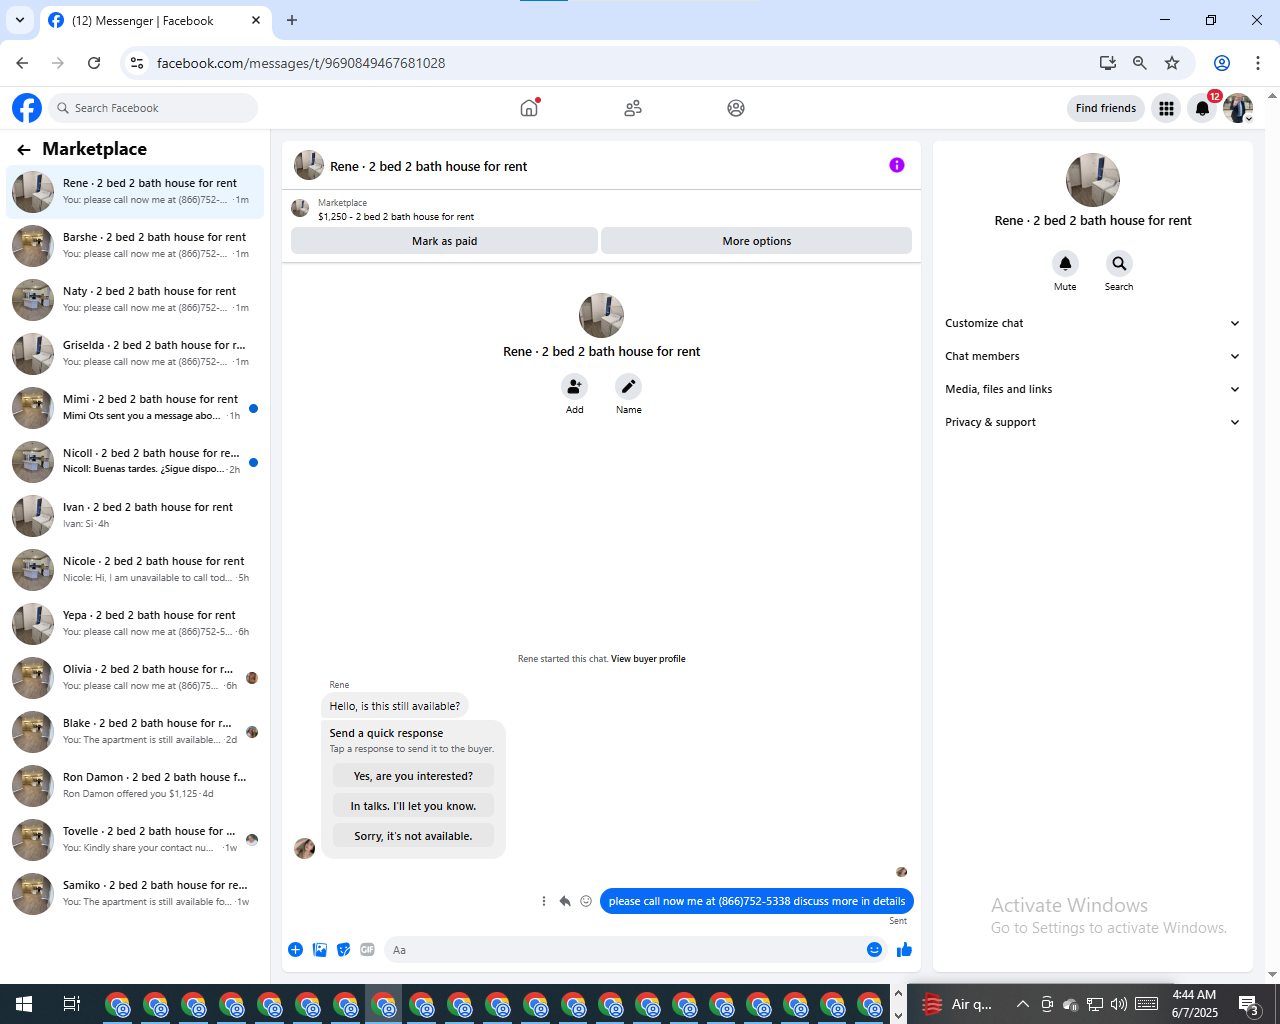
Task: Send a thumbs up like
Action: (x=904, y=950)
